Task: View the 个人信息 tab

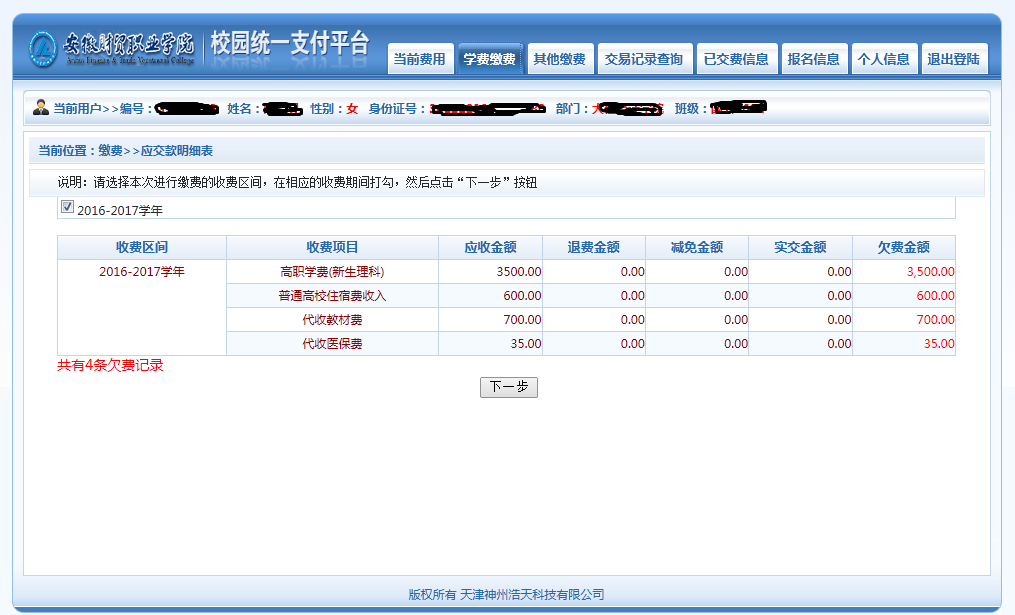Action: pos(883,59)
